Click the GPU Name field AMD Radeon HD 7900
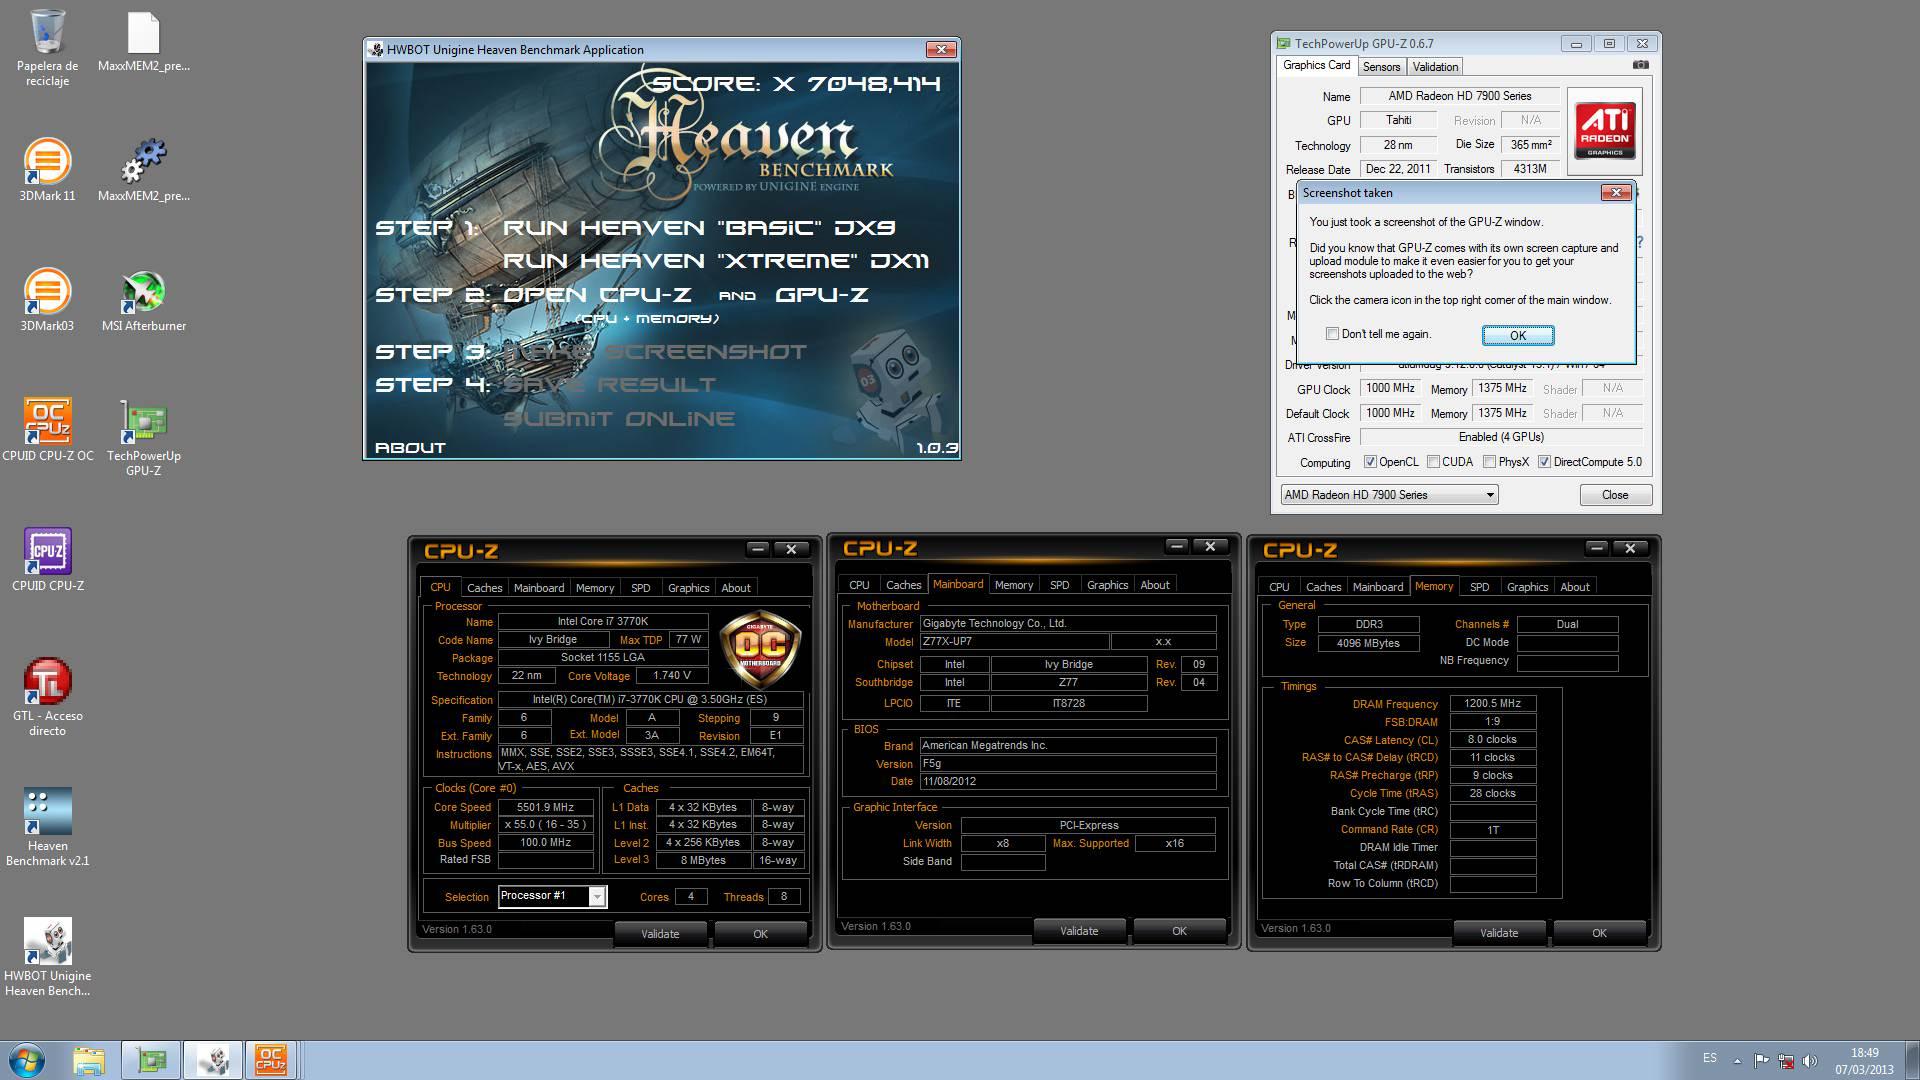This screenshot has height=1080, width=1920. pos(1459,96)
